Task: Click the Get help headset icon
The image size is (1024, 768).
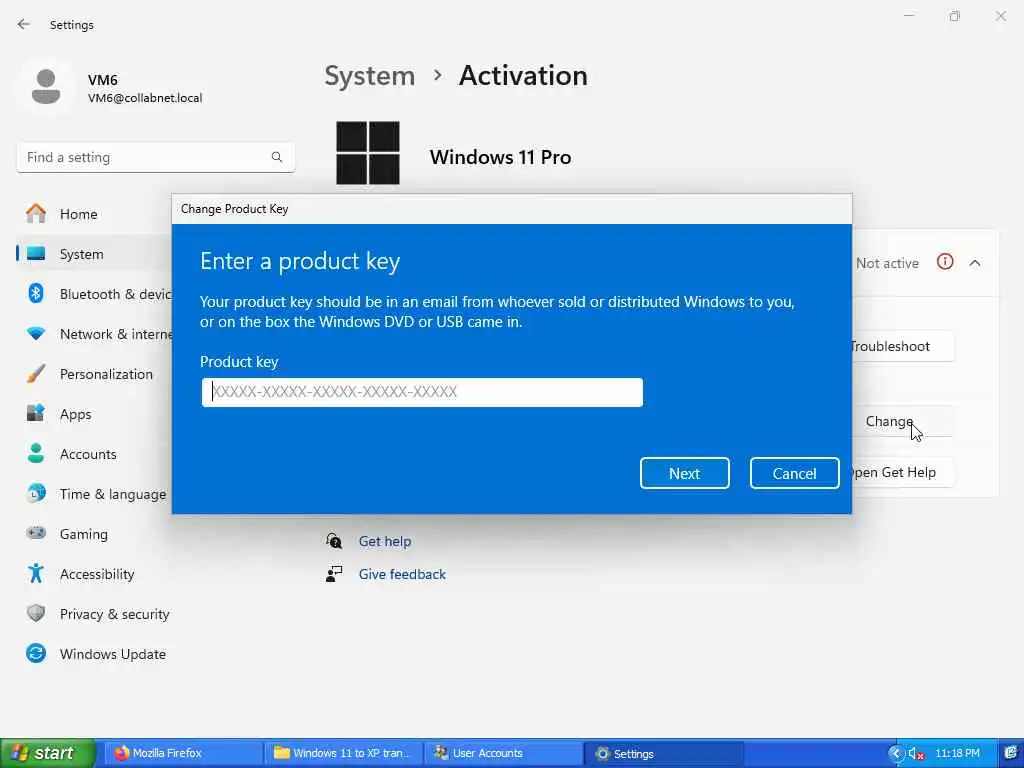Action: [x=334, y=541]
